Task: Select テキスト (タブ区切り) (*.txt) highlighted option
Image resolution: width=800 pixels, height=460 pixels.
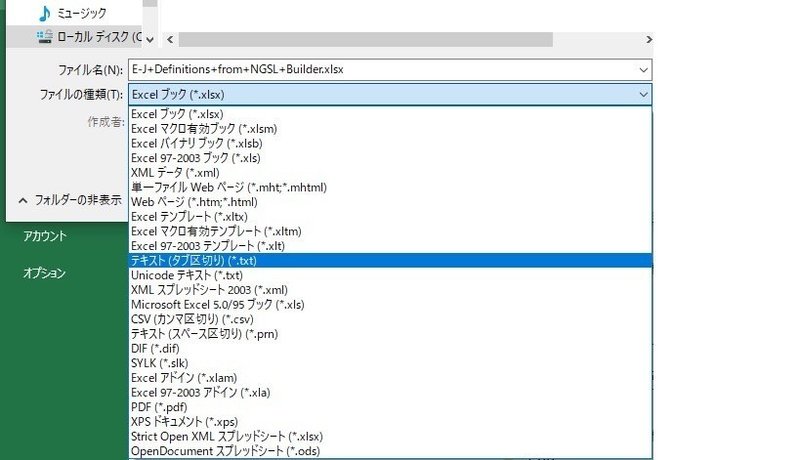Action: [390, 261]
